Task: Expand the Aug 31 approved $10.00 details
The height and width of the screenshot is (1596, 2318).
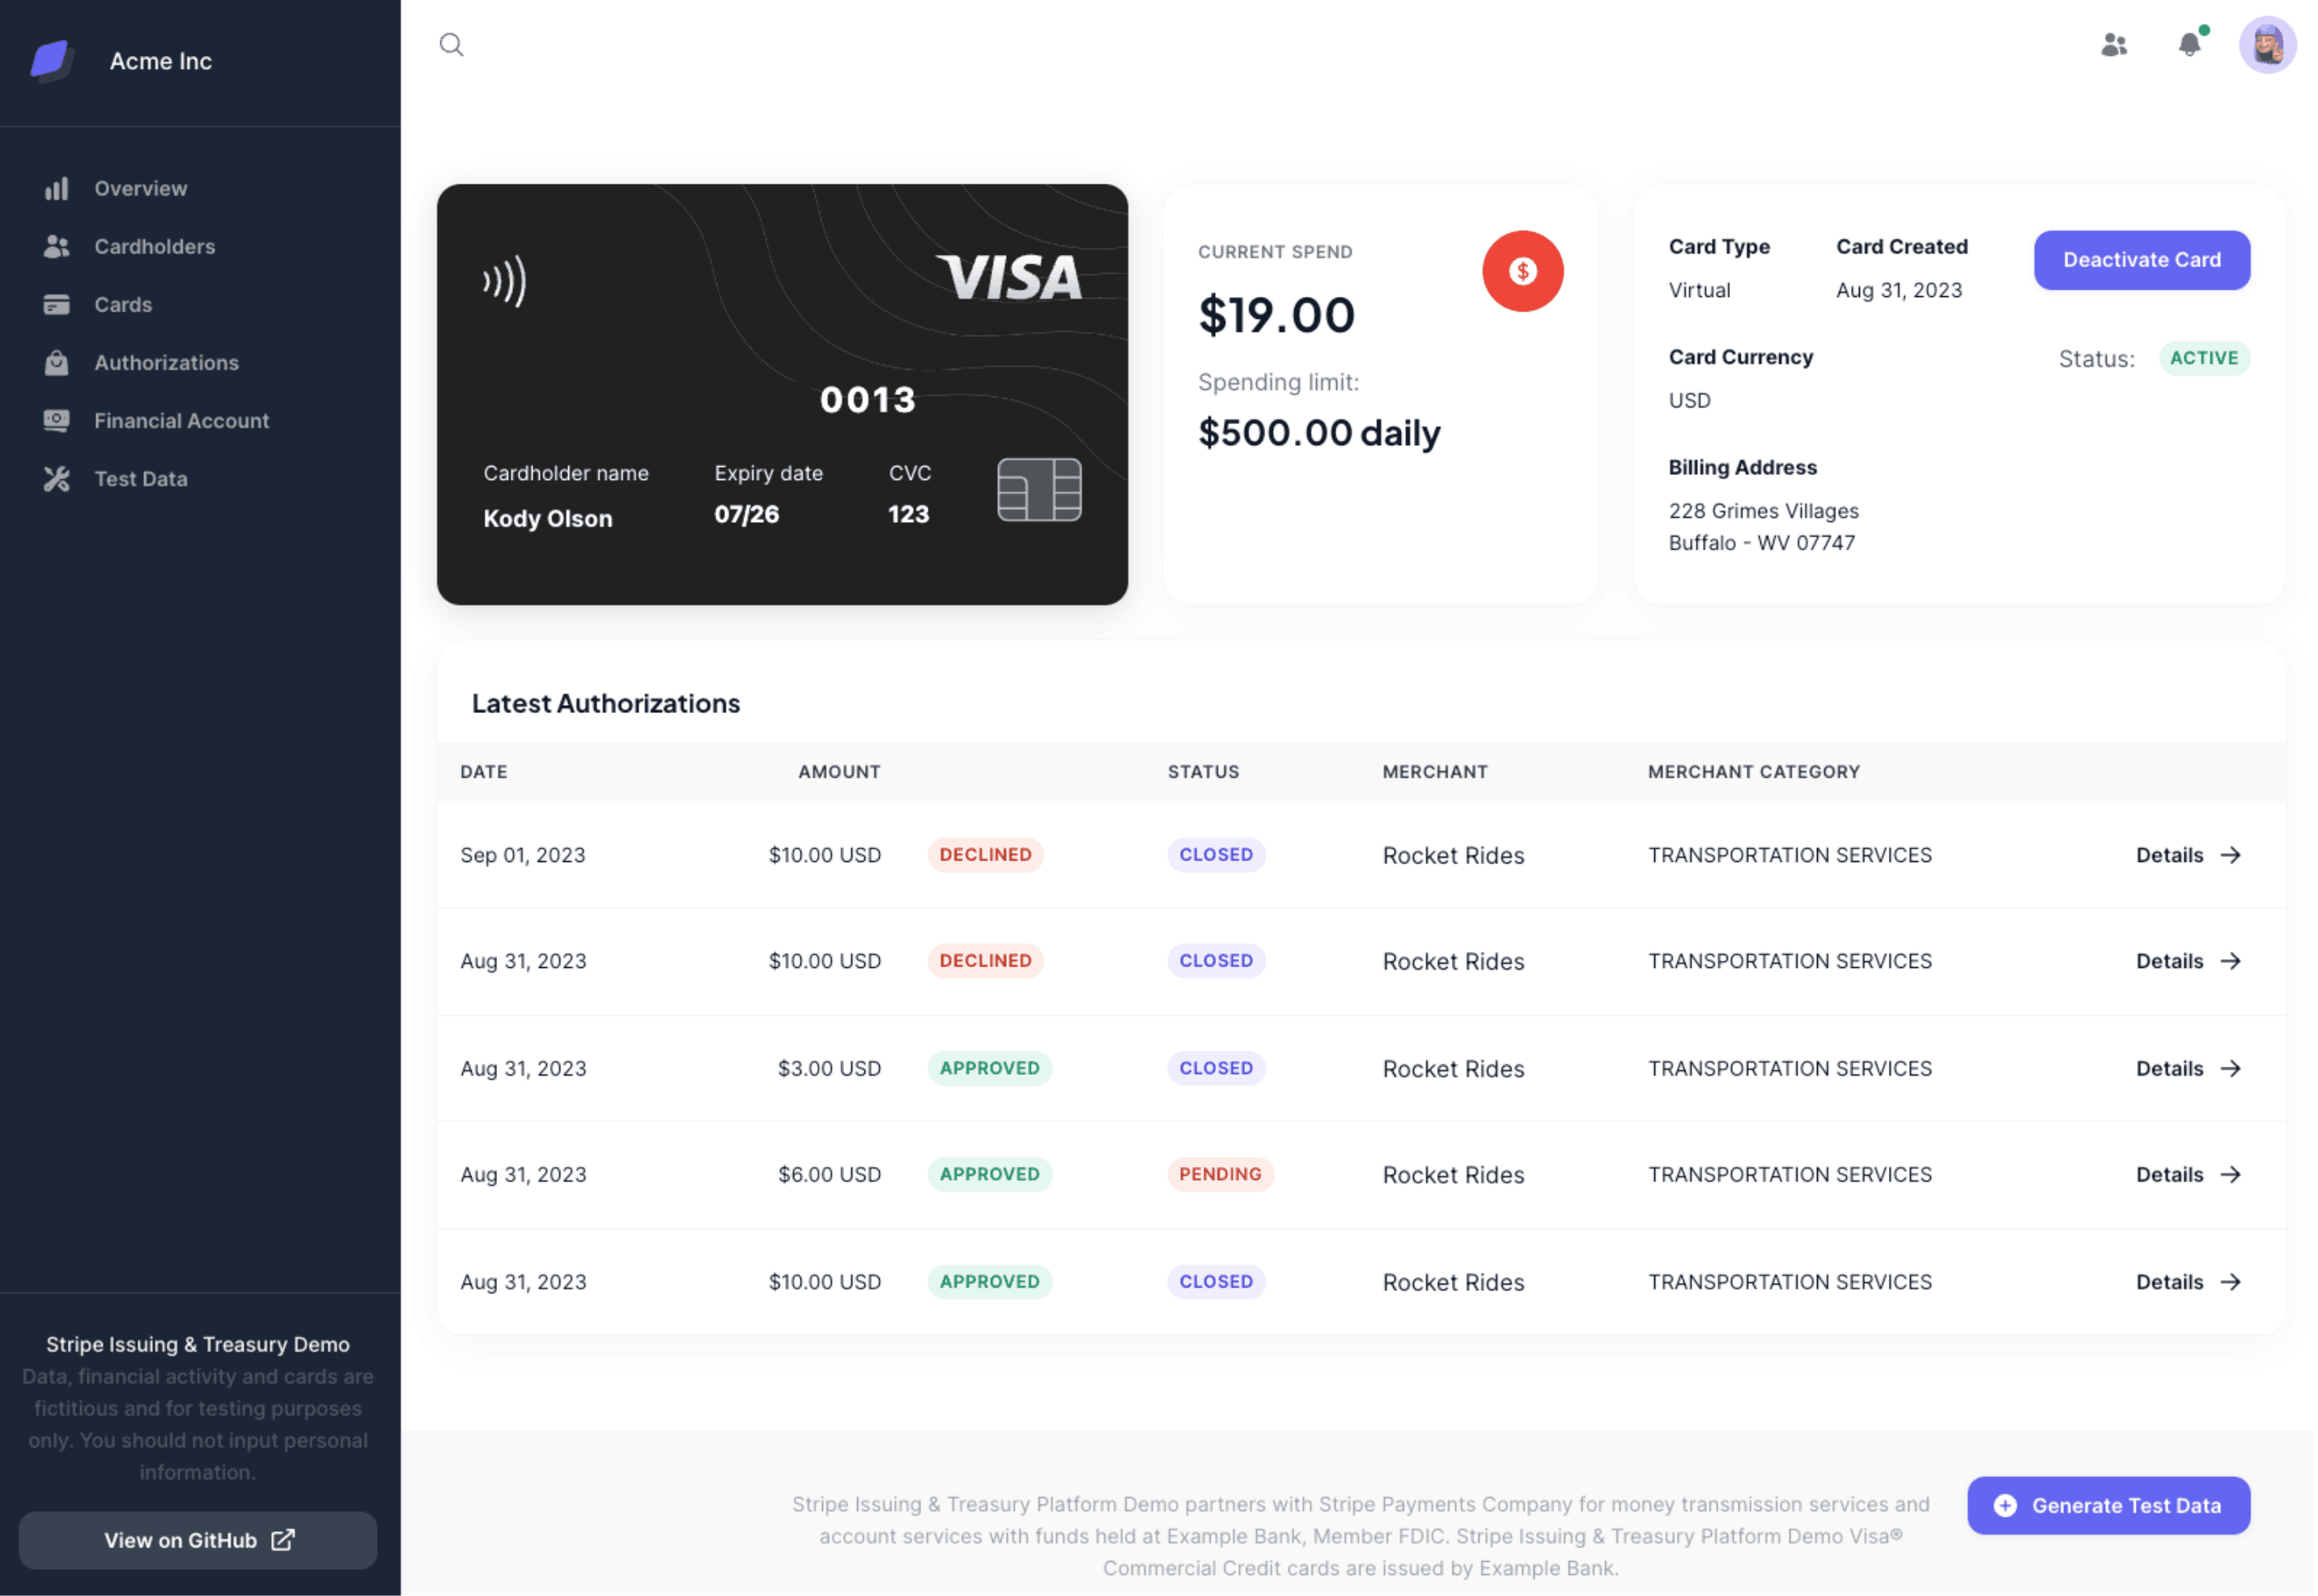Action: click(2189, 1280)
